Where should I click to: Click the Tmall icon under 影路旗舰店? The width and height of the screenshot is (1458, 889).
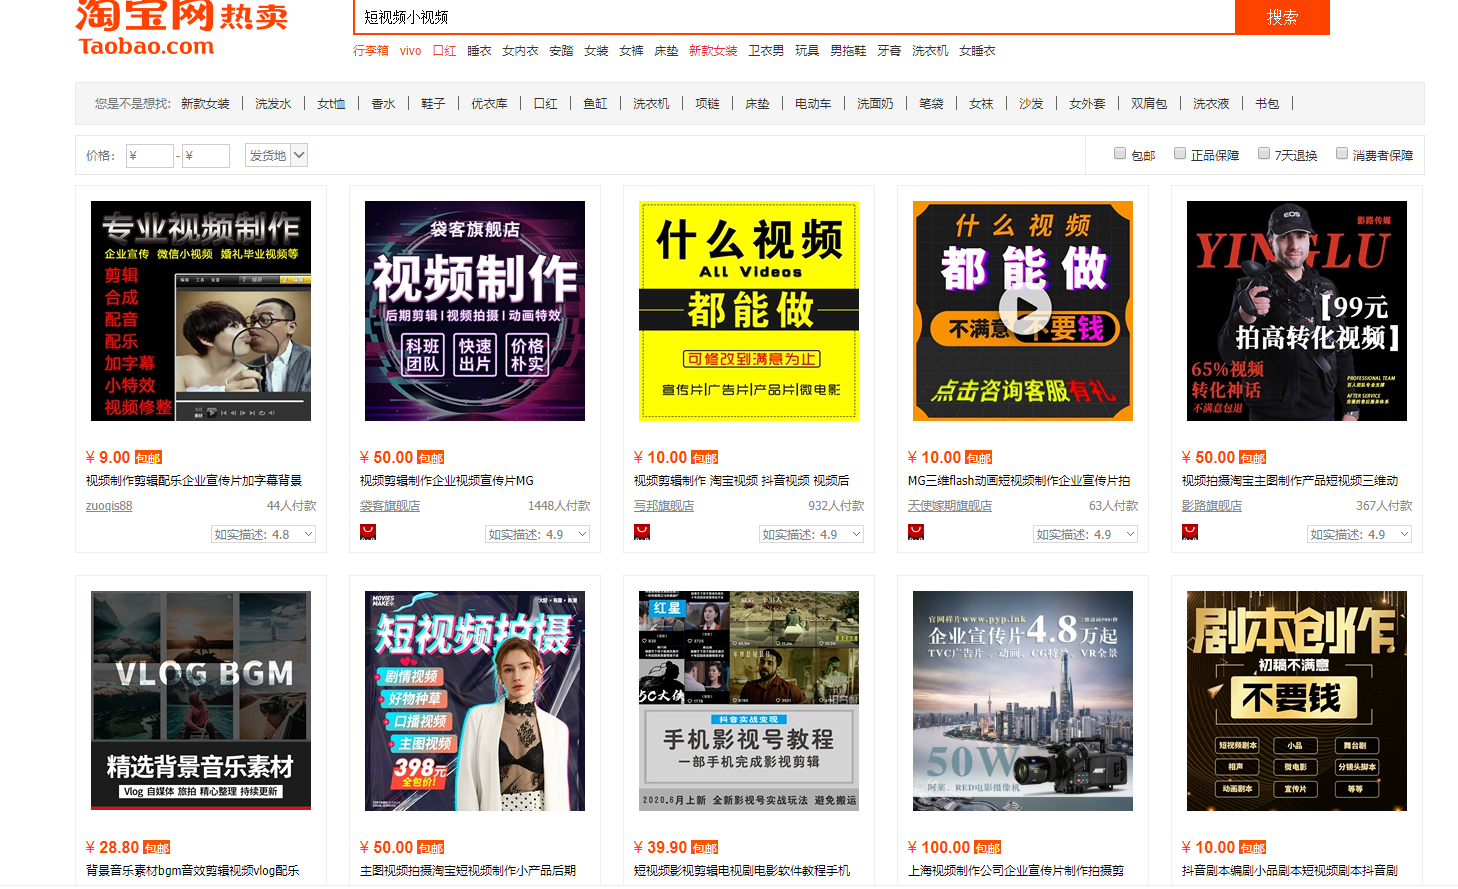coord(1190,532)
